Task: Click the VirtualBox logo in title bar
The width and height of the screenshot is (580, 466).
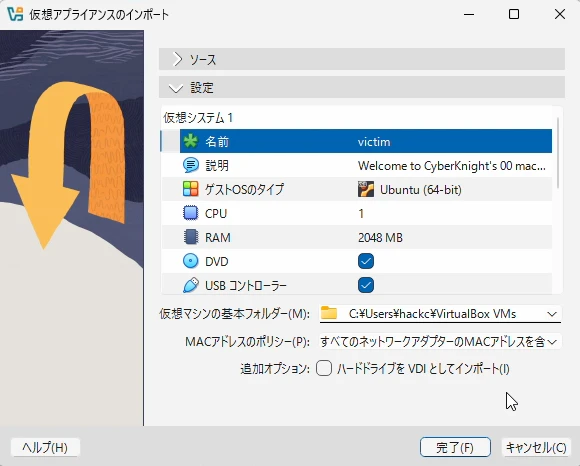Action: pos(15,14)
